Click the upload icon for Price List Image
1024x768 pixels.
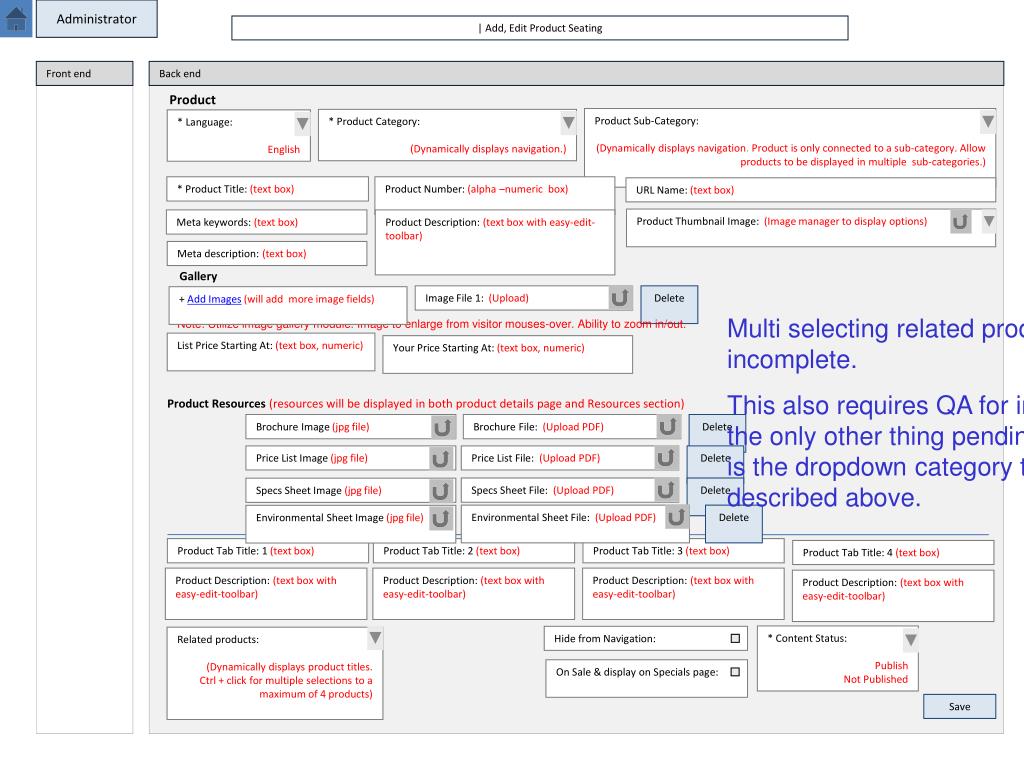pos(441,458)
